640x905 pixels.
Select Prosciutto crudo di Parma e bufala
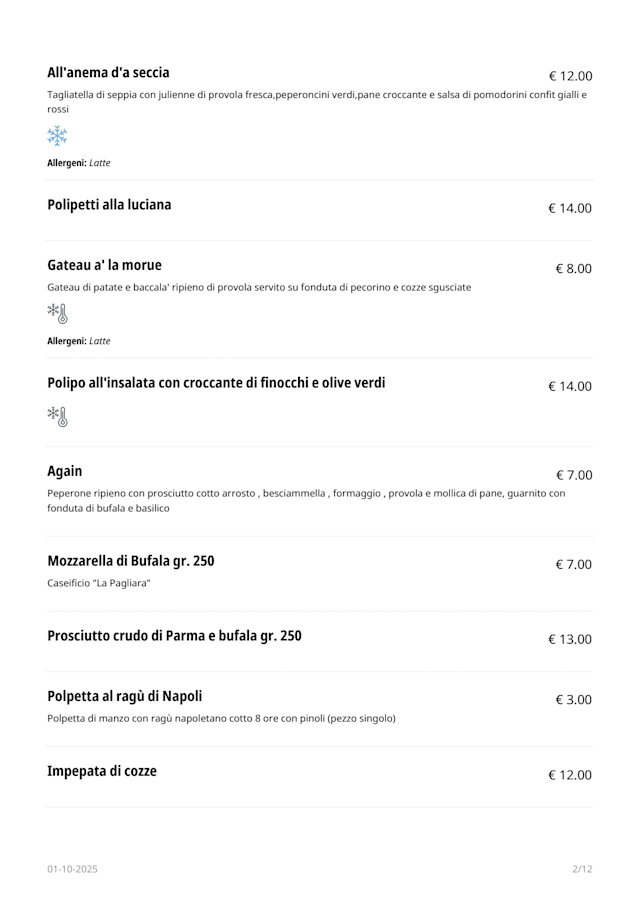click(x=174, y=636)
